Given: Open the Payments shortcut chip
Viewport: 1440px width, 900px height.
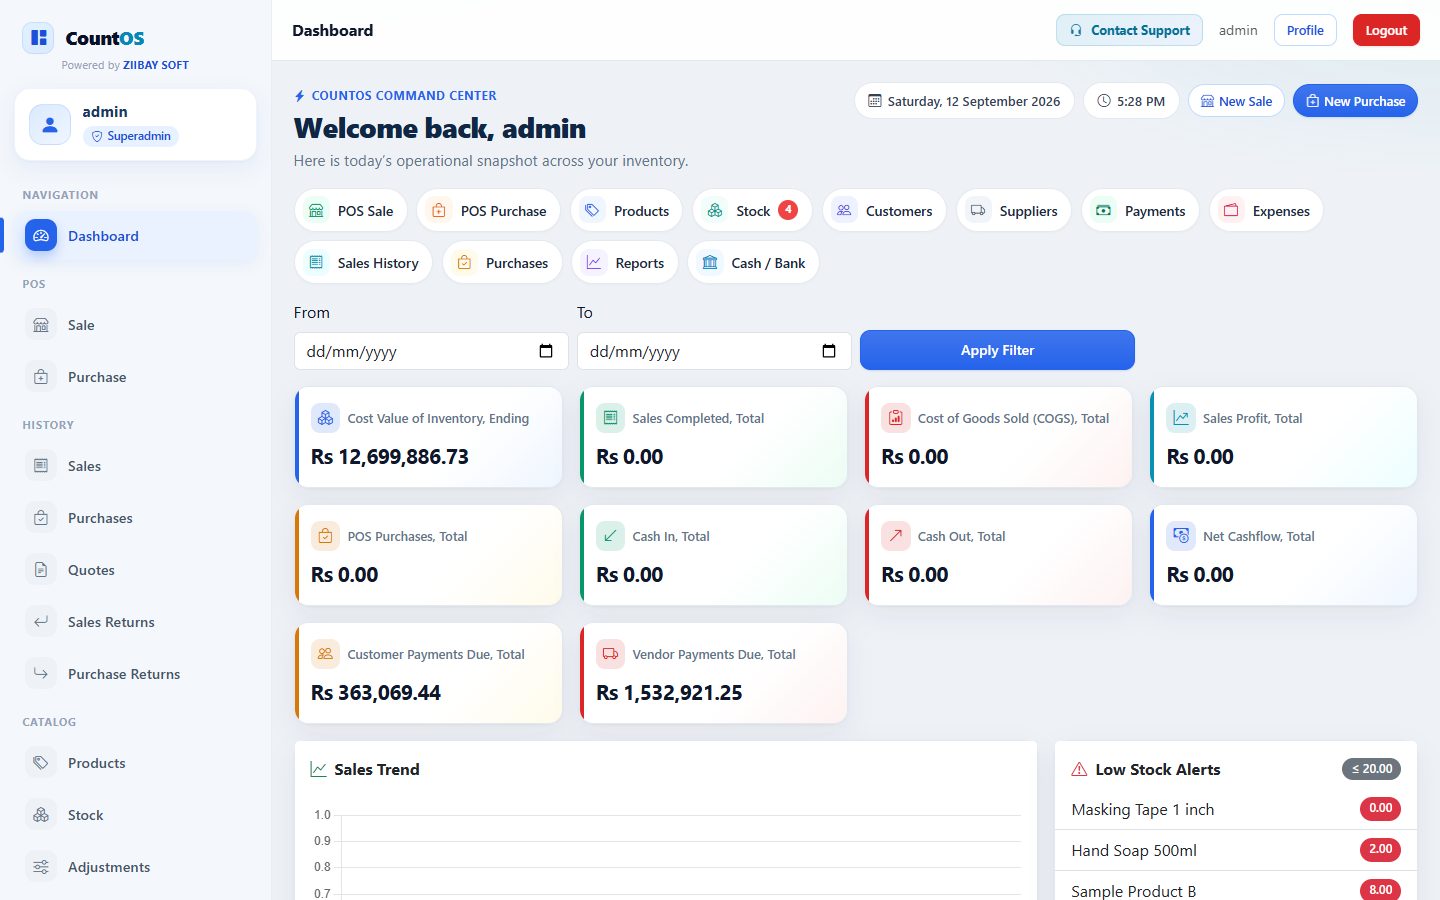Looking at the screenshot, I should click(x=1140, y=211).
